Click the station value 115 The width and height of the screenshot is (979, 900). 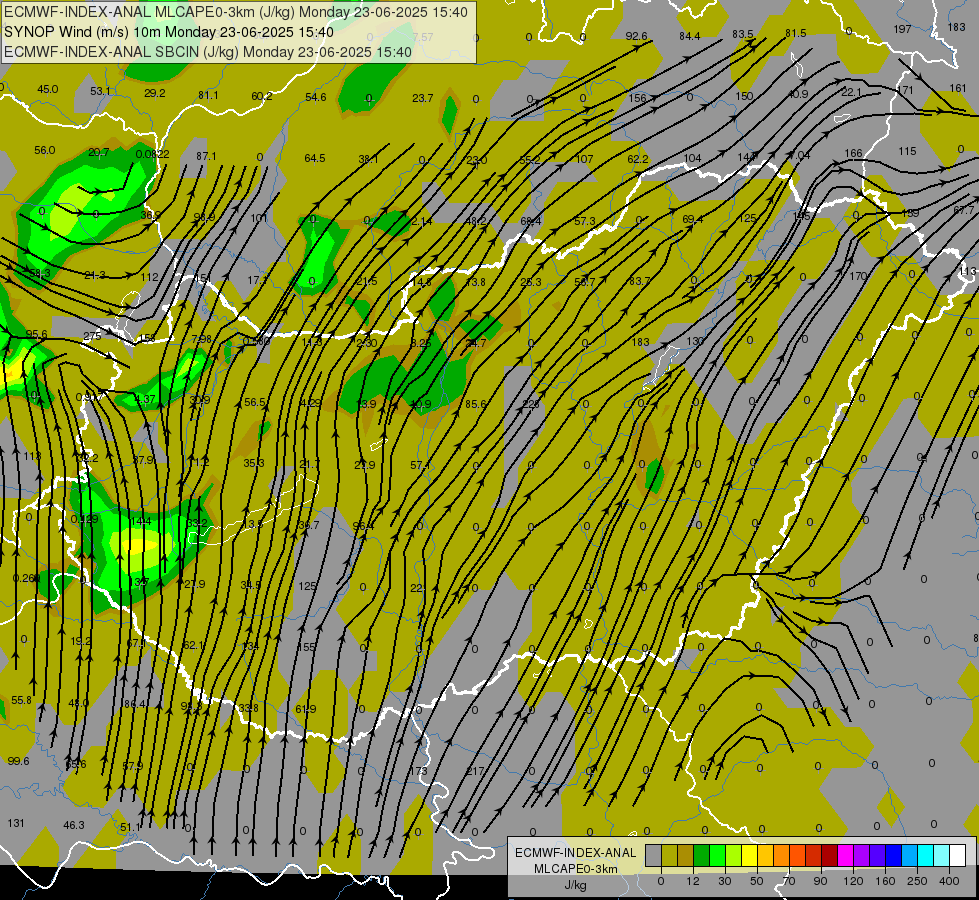(x=907, y=151)
